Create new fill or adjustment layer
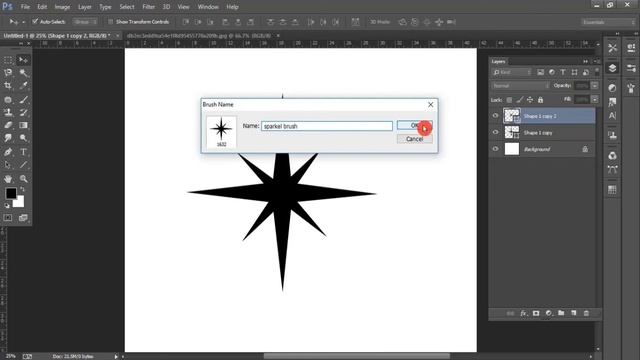 click(549, 313)
